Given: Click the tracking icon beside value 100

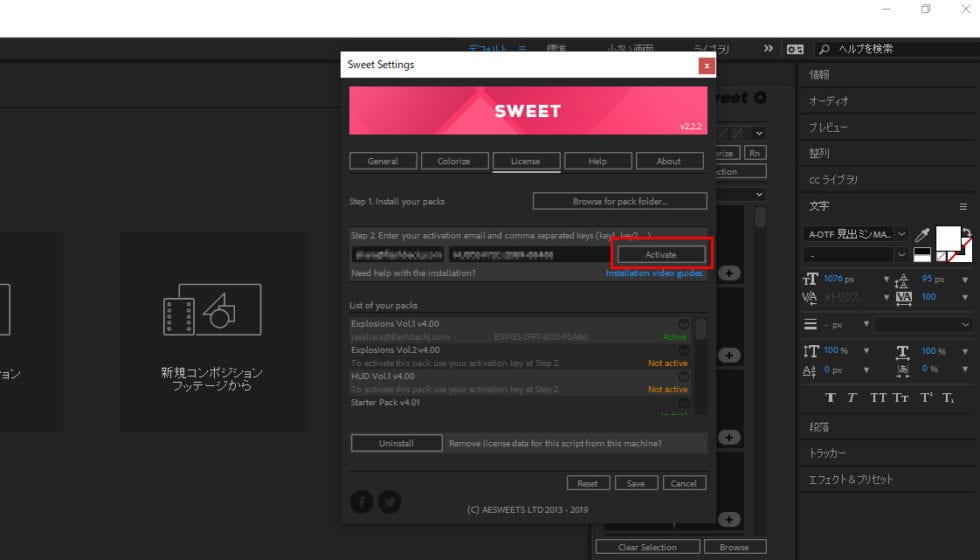Looking at the screenshot, I should pos(904,298).
